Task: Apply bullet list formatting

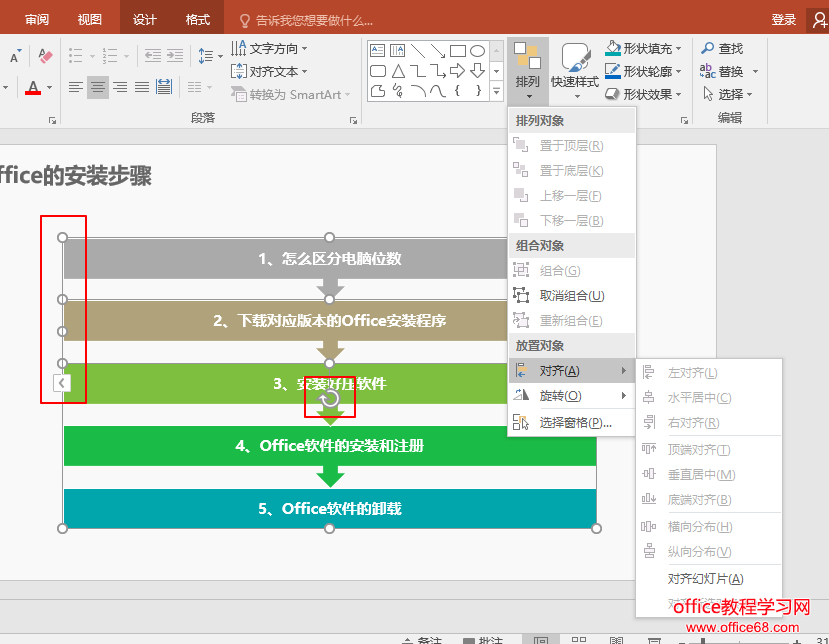Action: point(76,56)
